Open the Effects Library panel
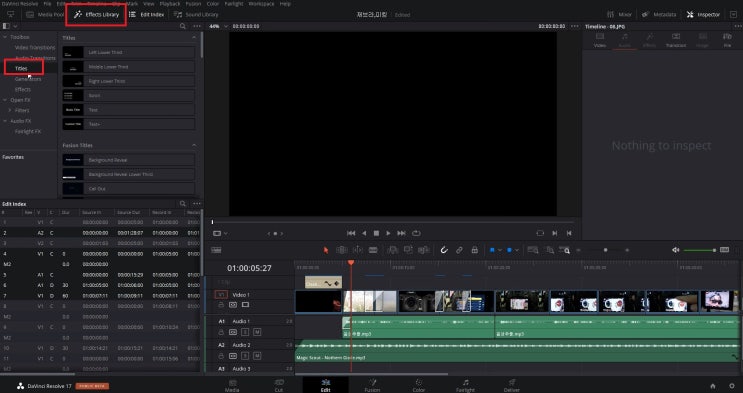Viewport: 743px width, 393px height. (x=96, y=15)
